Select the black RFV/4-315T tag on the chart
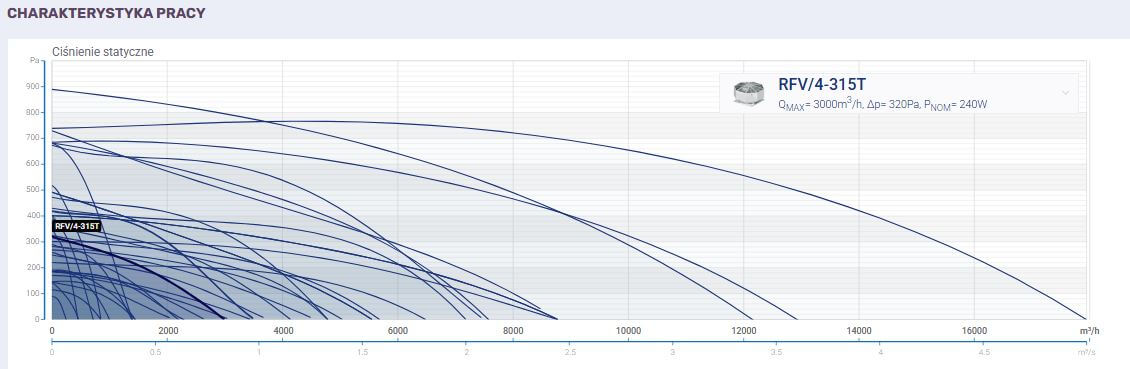 (x=77, y=226)
